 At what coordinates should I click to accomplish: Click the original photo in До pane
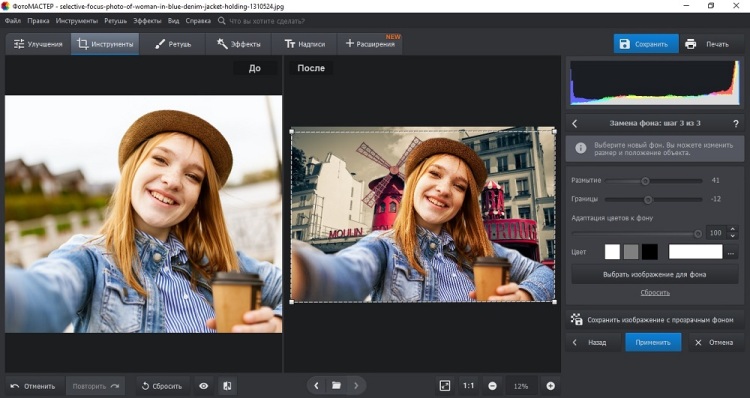pyautogui.click(x=143, y=214)
